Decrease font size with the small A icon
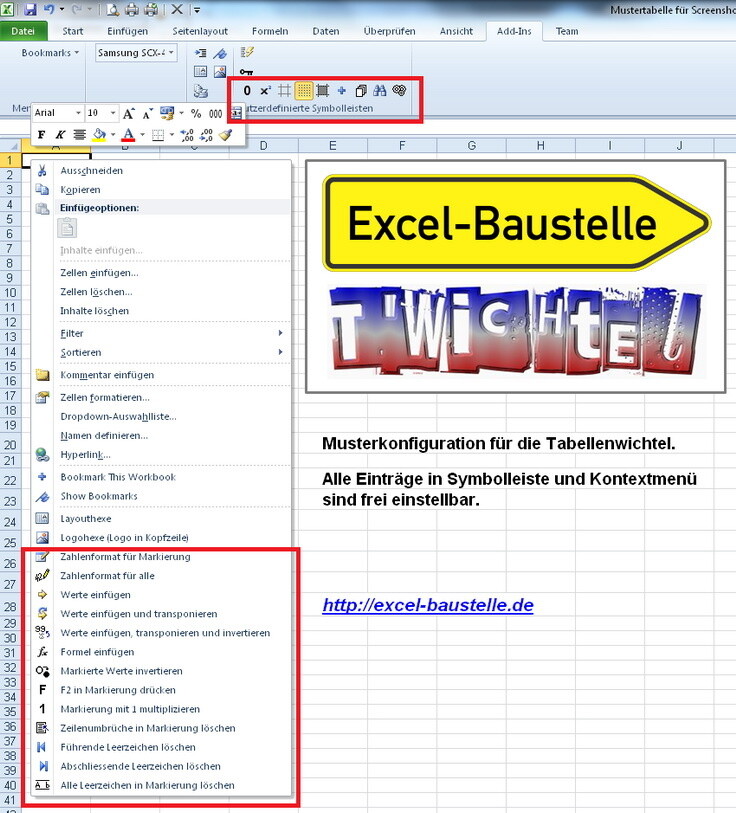736x813 pixels. pos(148,113)
